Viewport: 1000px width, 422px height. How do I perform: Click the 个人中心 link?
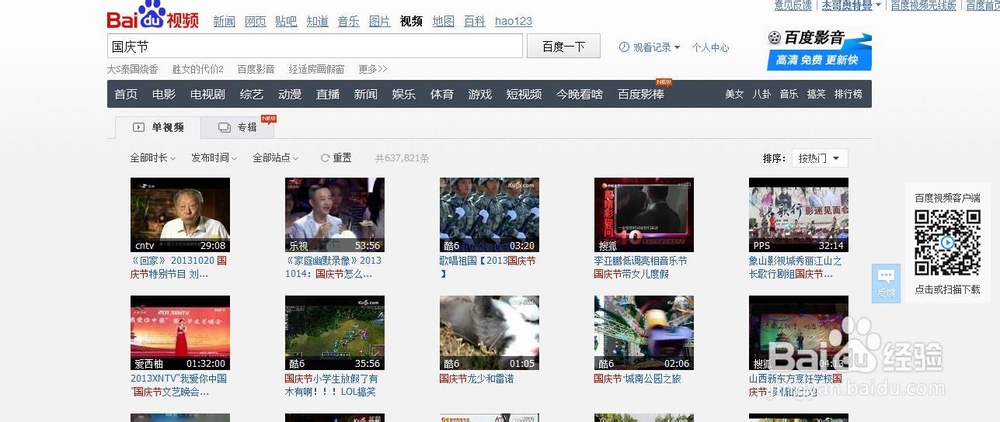coord(710,47)
